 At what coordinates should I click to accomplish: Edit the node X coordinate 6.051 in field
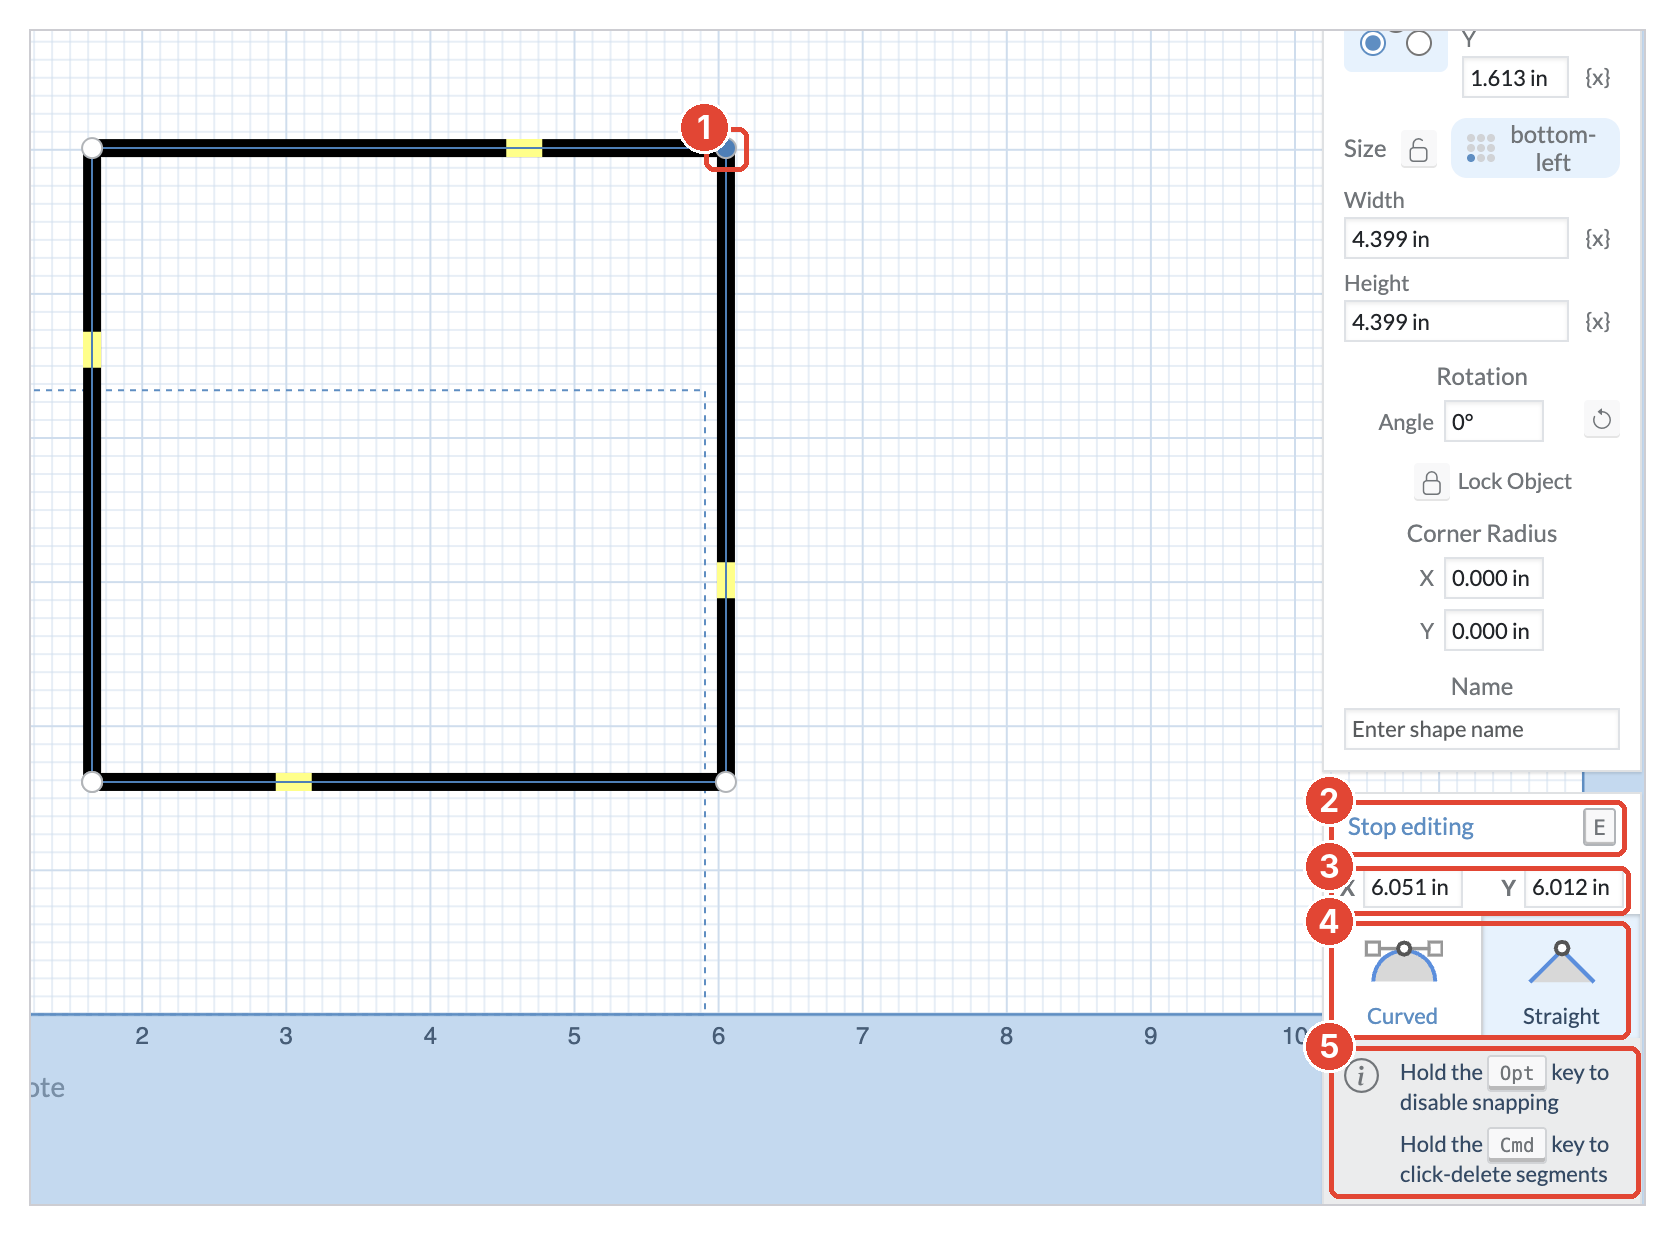point(1411,887)
